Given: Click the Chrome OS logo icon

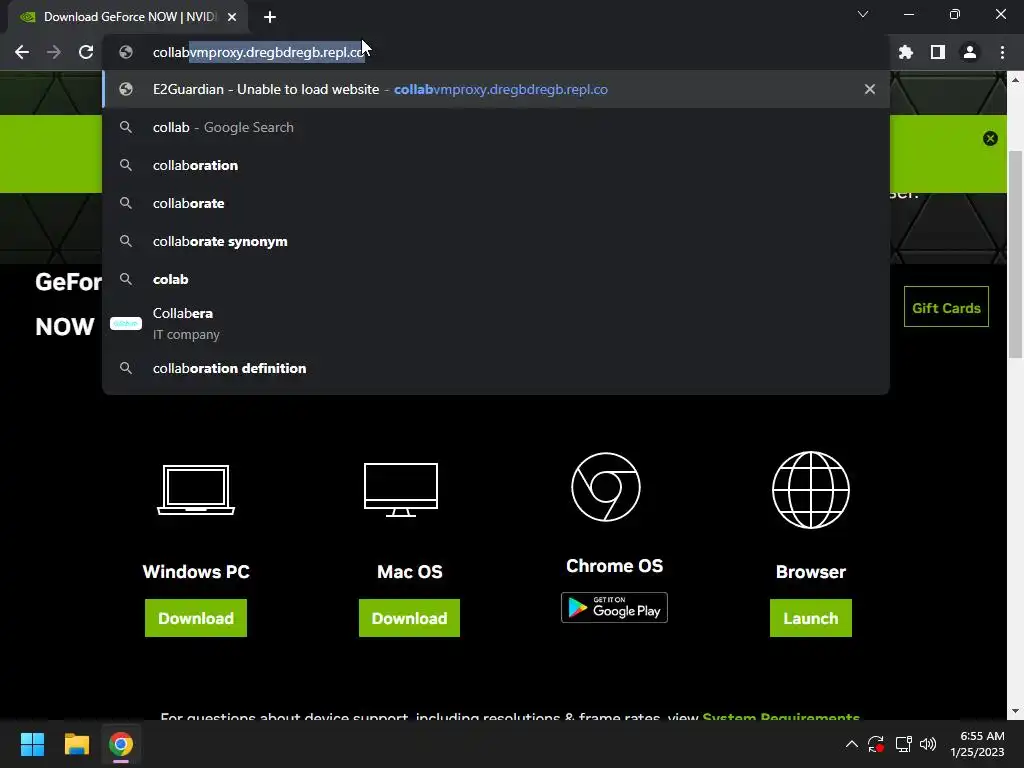Looking at the screenshot, I should pyautogui.click(x=606, y=487).
